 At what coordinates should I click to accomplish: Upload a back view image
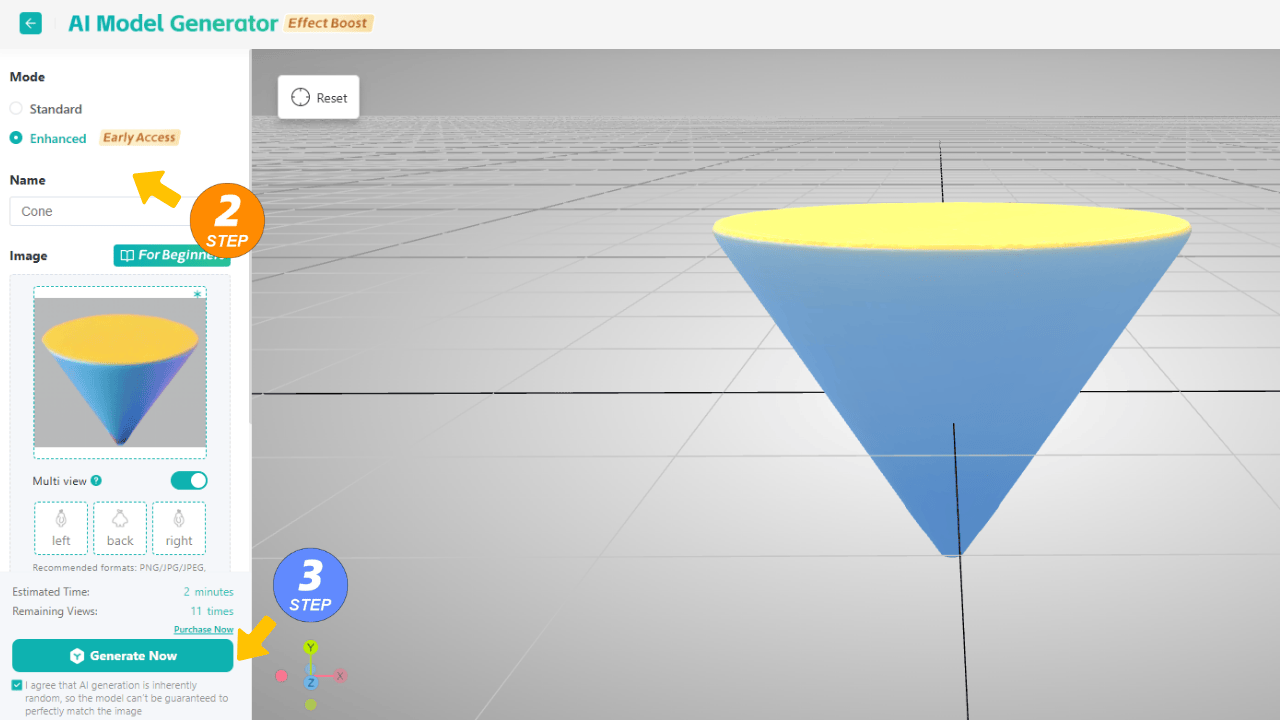[x=120, y=528]
